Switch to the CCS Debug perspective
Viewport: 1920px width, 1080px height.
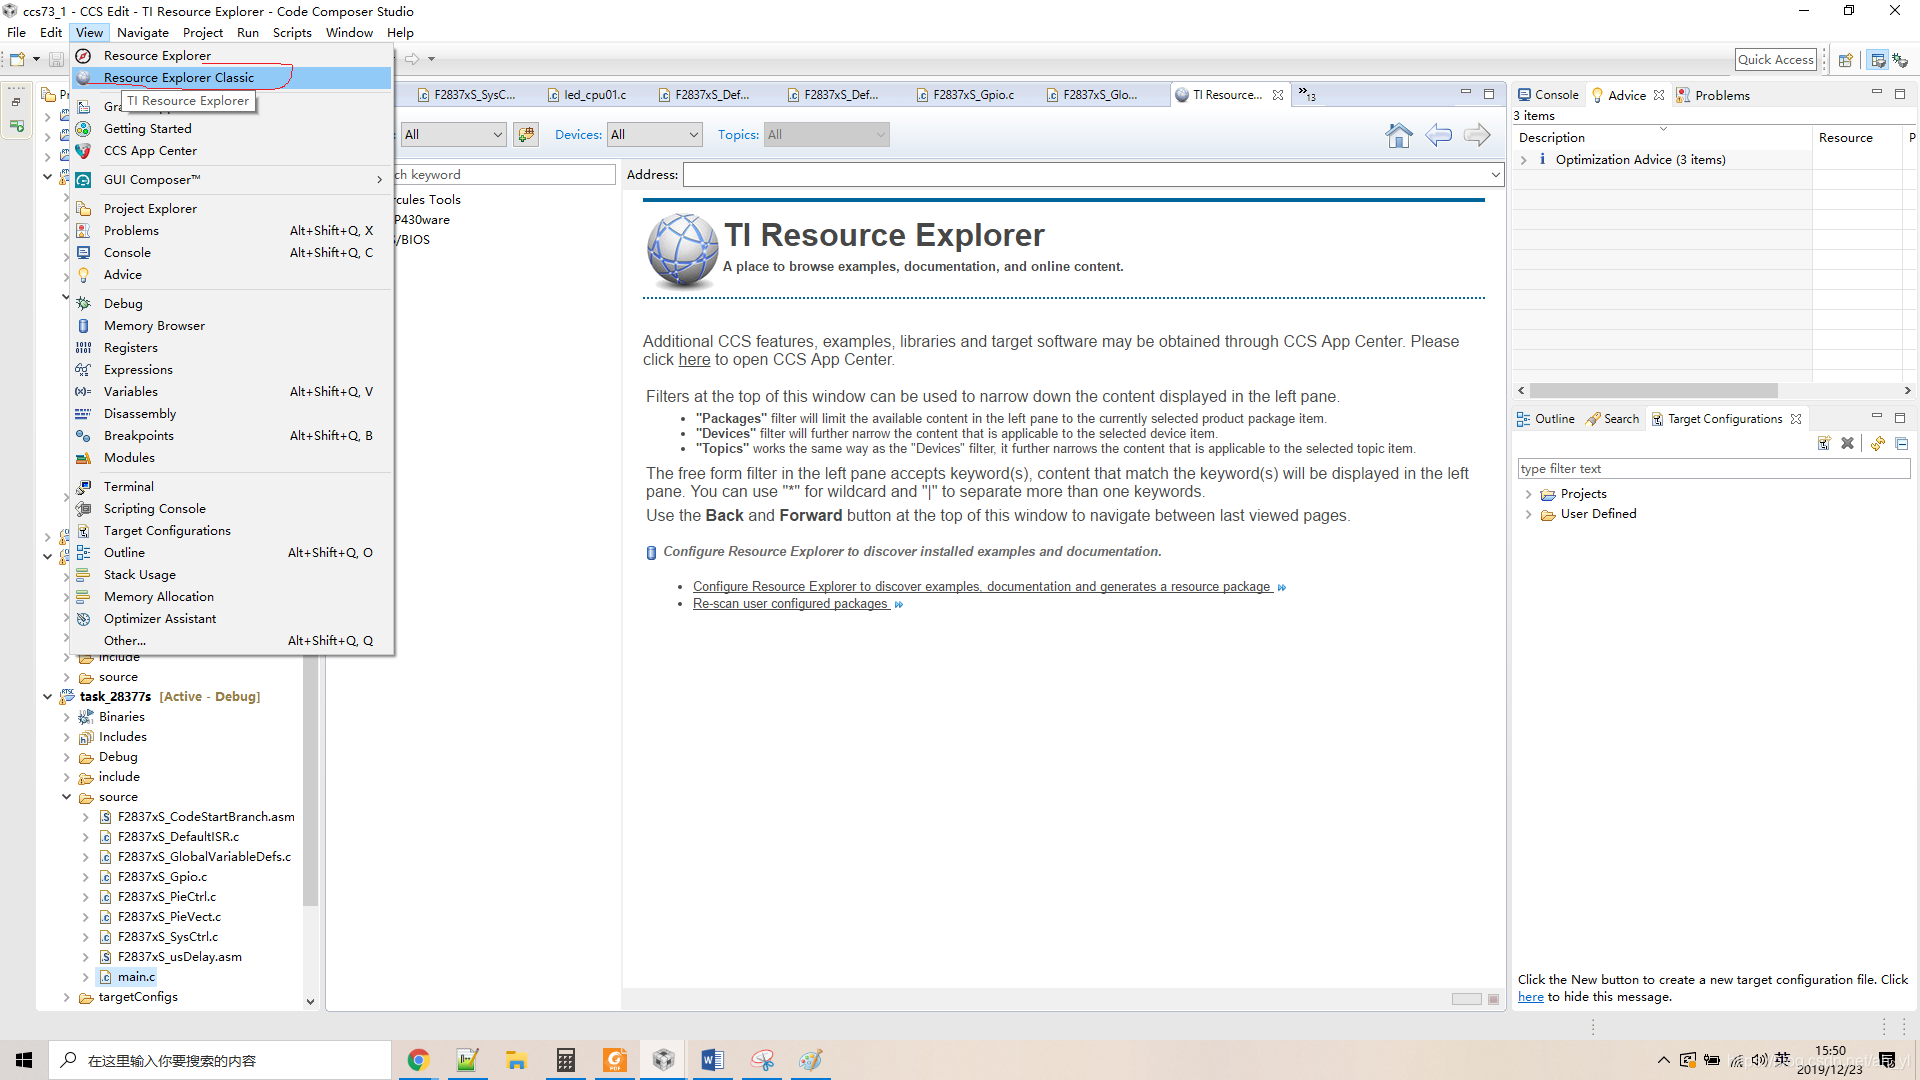click(1900, 60)
